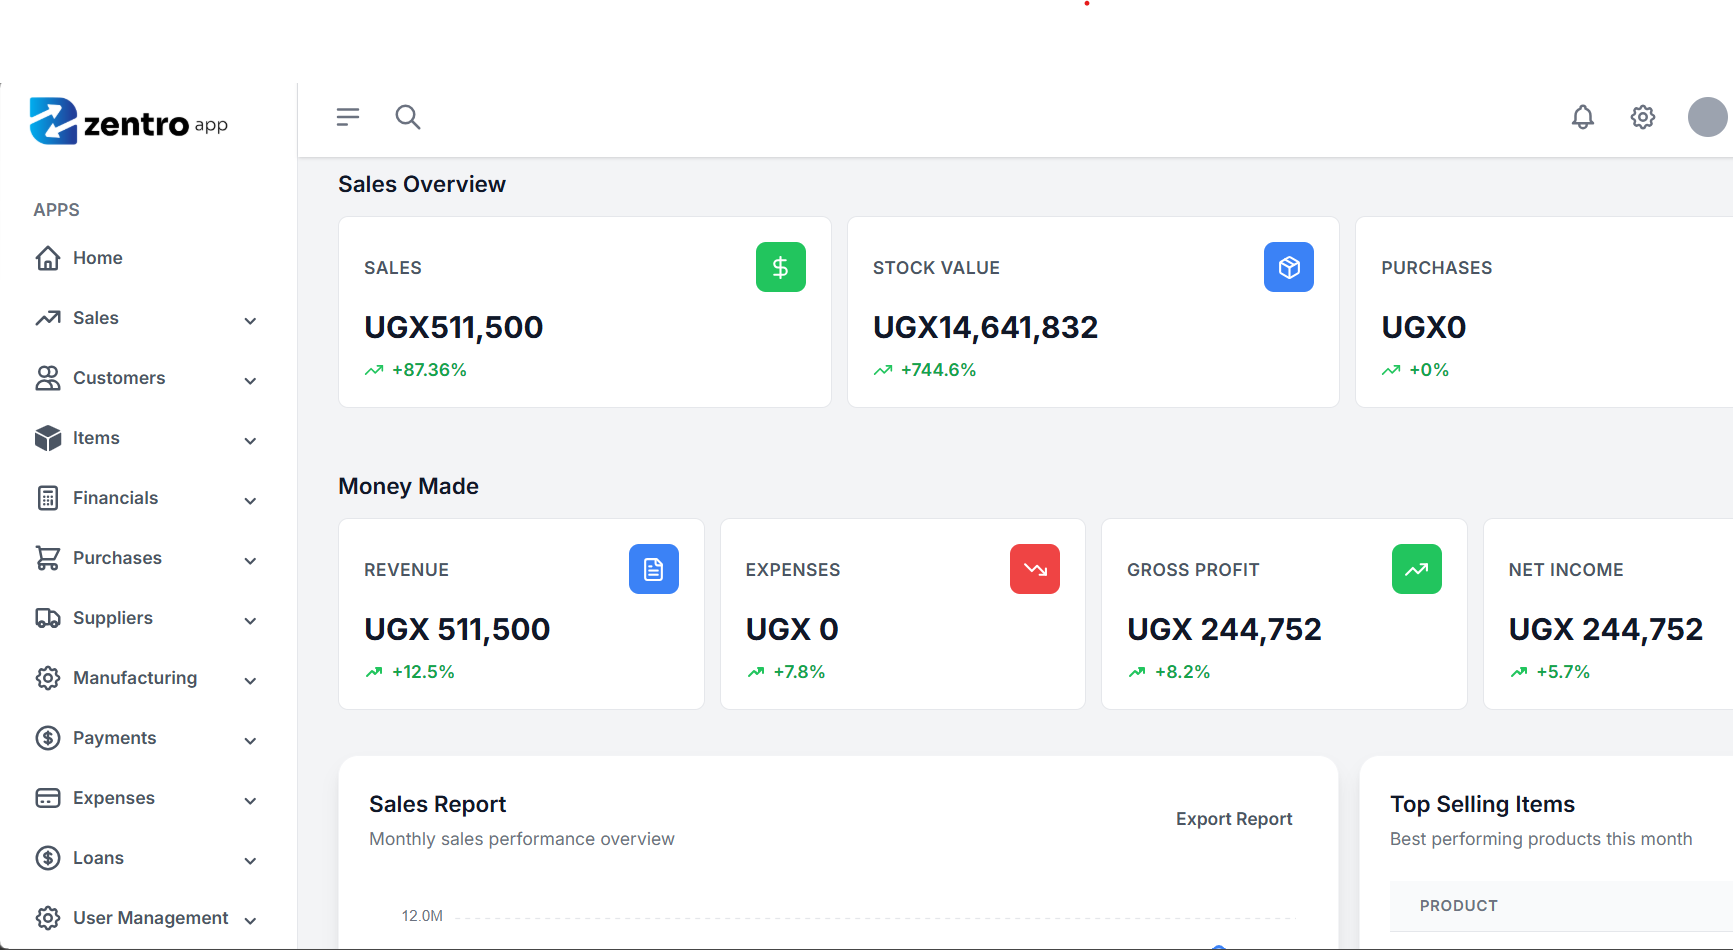Open the Purchases sidebar menu label

tap(117, 558)
